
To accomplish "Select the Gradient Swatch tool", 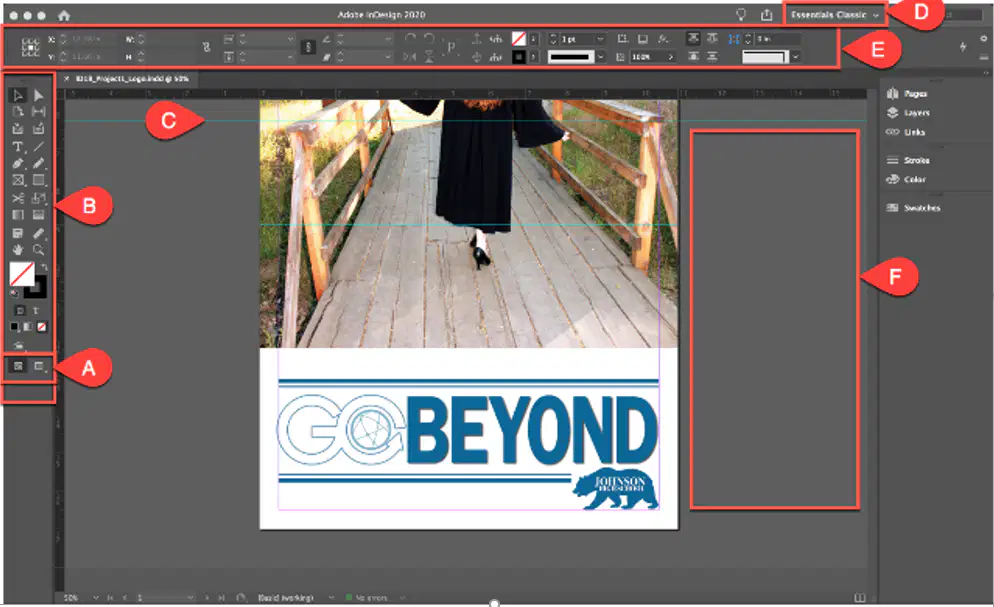I will click(18, 215).
